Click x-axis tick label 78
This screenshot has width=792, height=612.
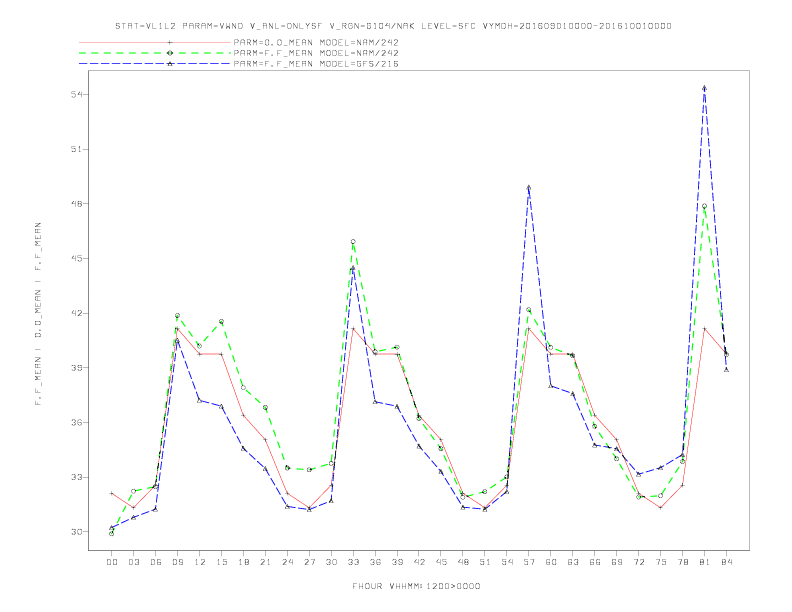pyautogui.click(x=682, y=562)
